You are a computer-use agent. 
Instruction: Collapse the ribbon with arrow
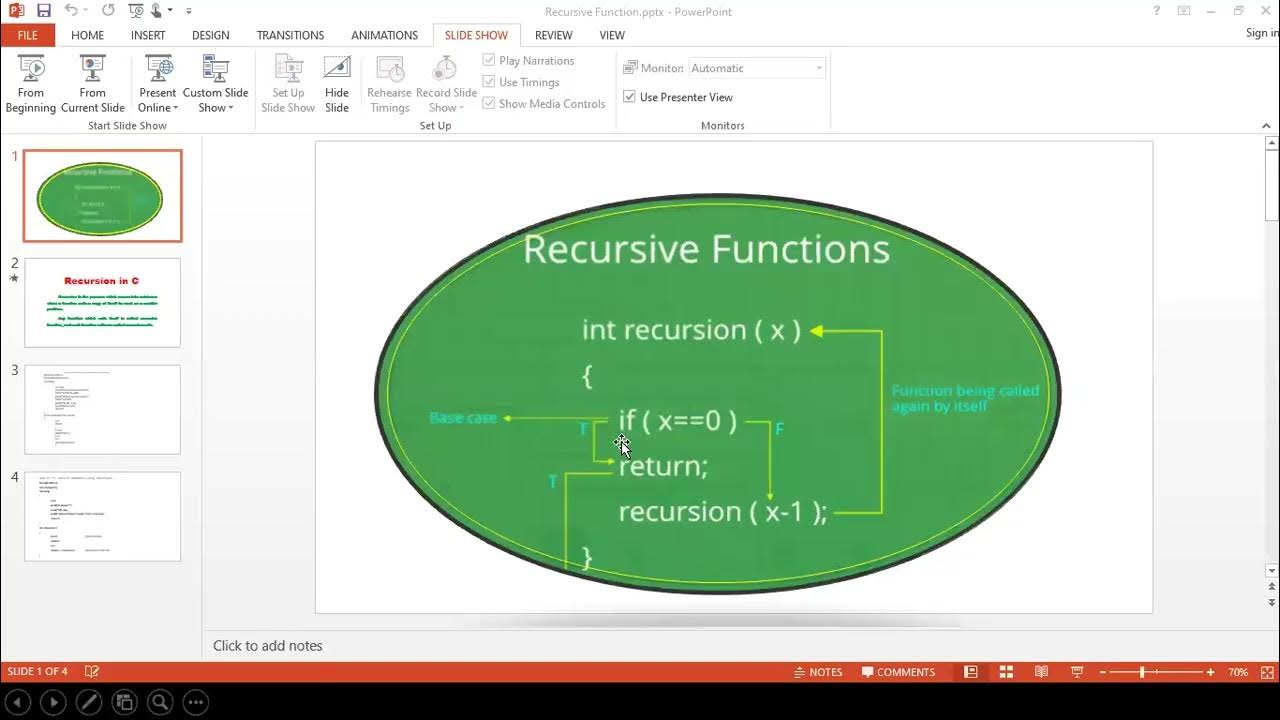[x=1266, y=126]
